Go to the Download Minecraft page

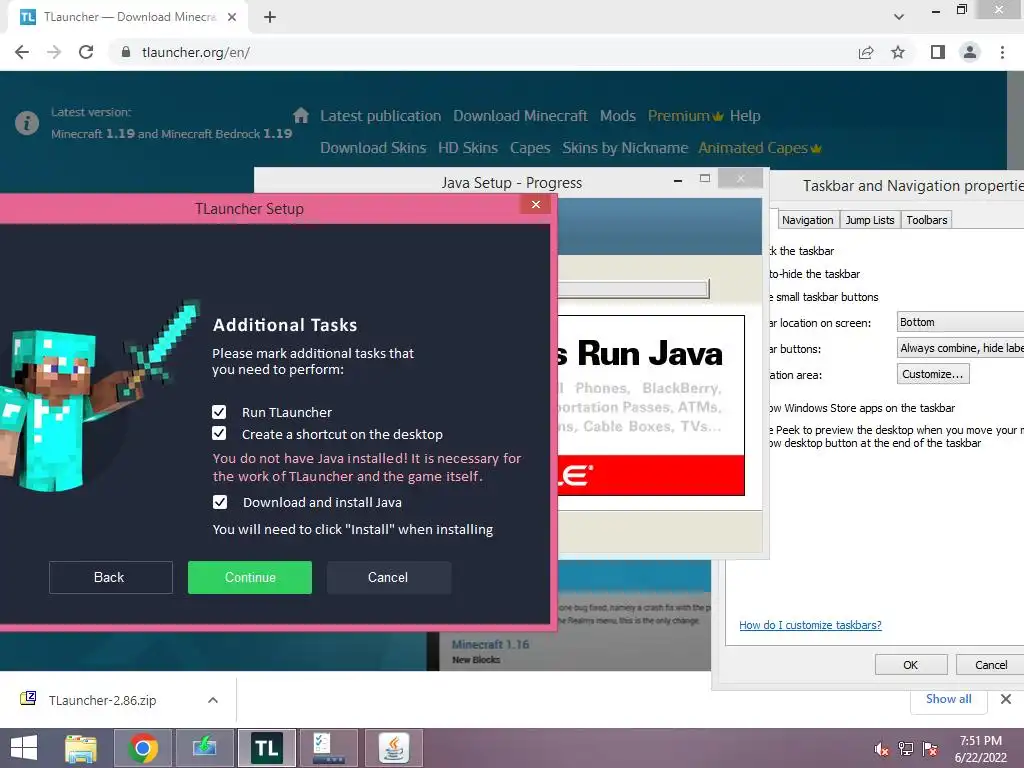[520, 116]
